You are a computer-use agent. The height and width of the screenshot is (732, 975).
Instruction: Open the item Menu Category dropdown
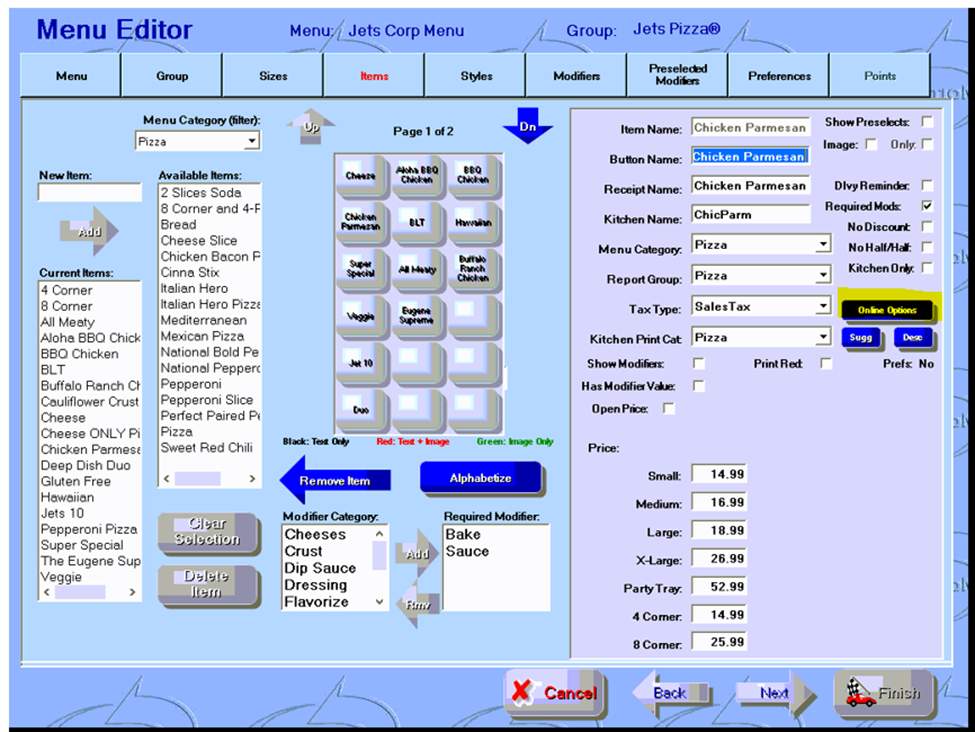pos(823,244)
